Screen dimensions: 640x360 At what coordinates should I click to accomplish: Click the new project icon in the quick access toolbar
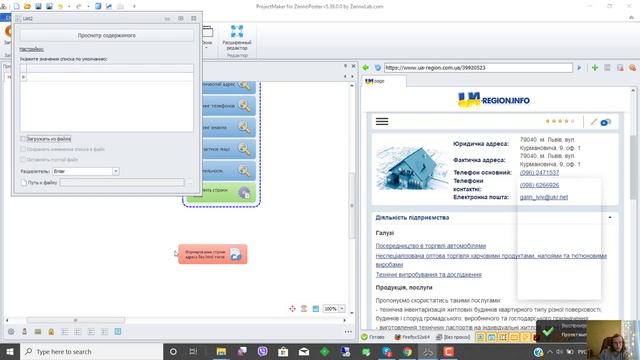point(17,6)
